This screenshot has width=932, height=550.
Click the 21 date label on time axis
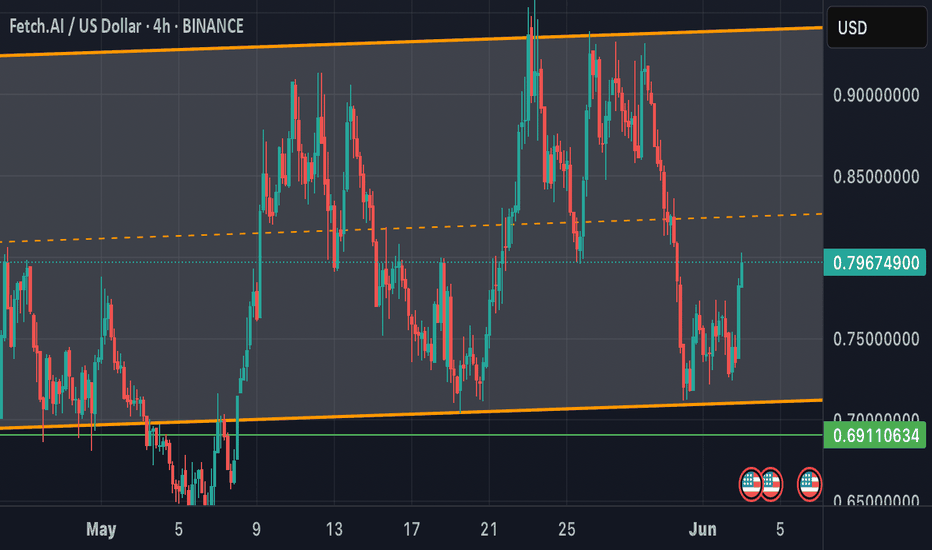pyautogui.click(x=489, y=529)
